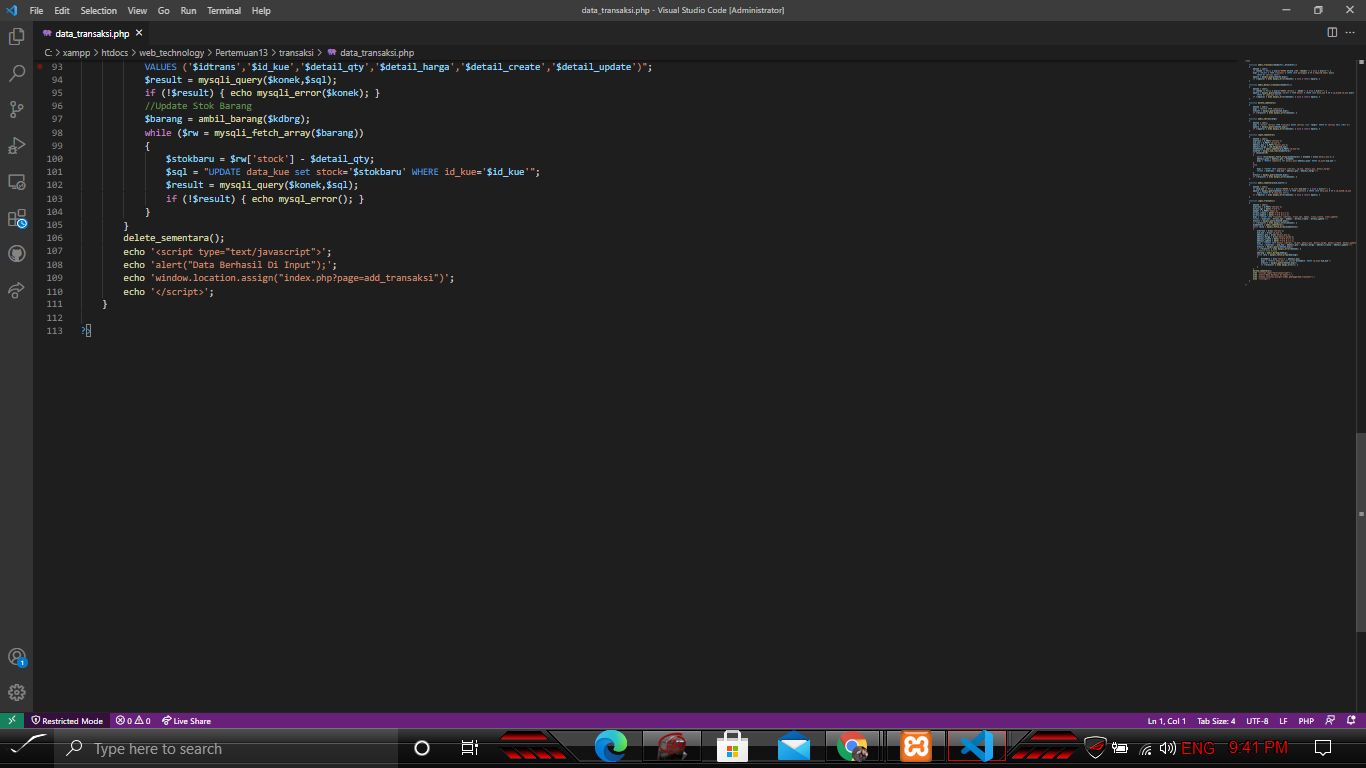This screenshot has width=1366, height=768.
Task: Click the vertical editor scrollbar thumb
Action: [x=1361, y=532]
